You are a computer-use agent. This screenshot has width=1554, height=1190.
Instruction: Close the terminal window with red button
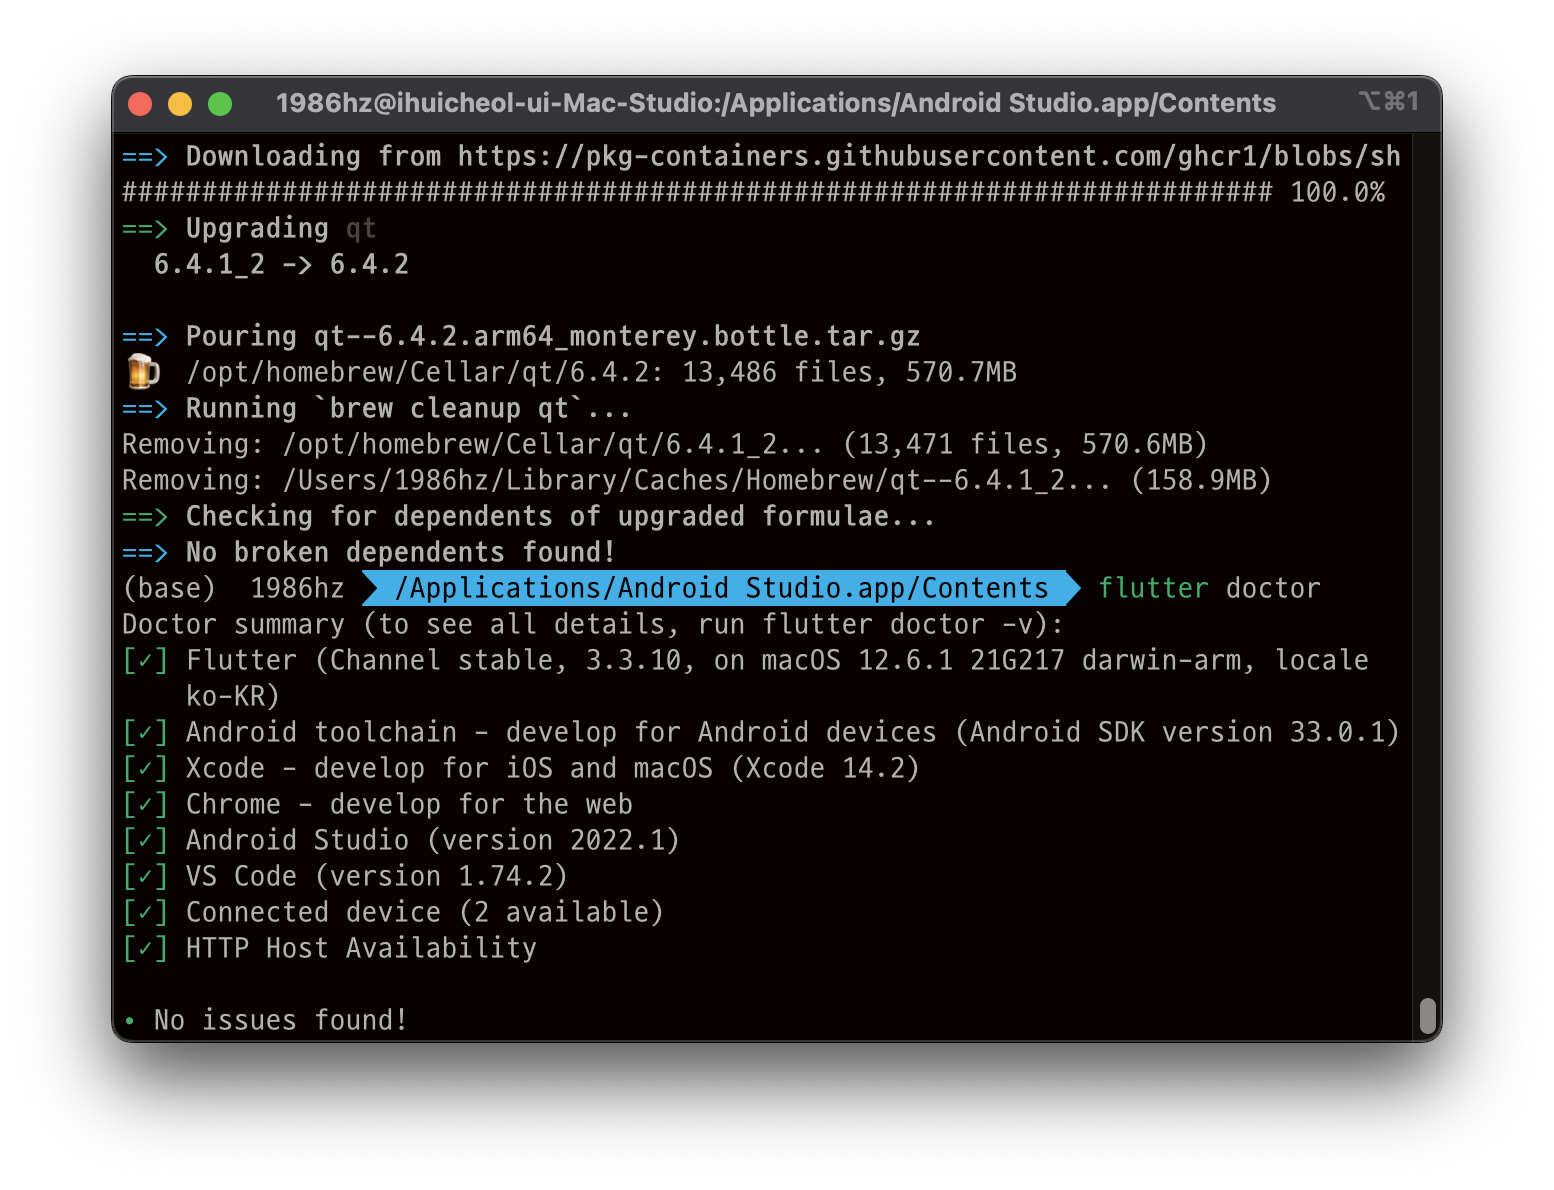click(140, 104)
